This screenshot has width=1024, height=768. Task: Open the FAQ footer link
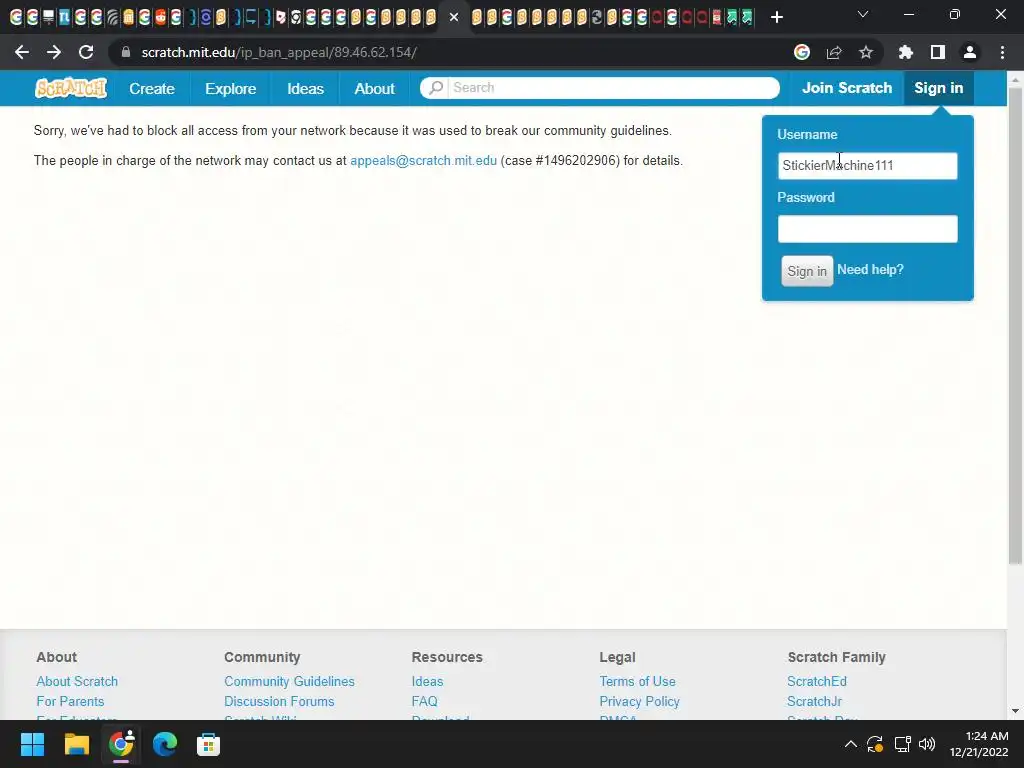(424, 701)
